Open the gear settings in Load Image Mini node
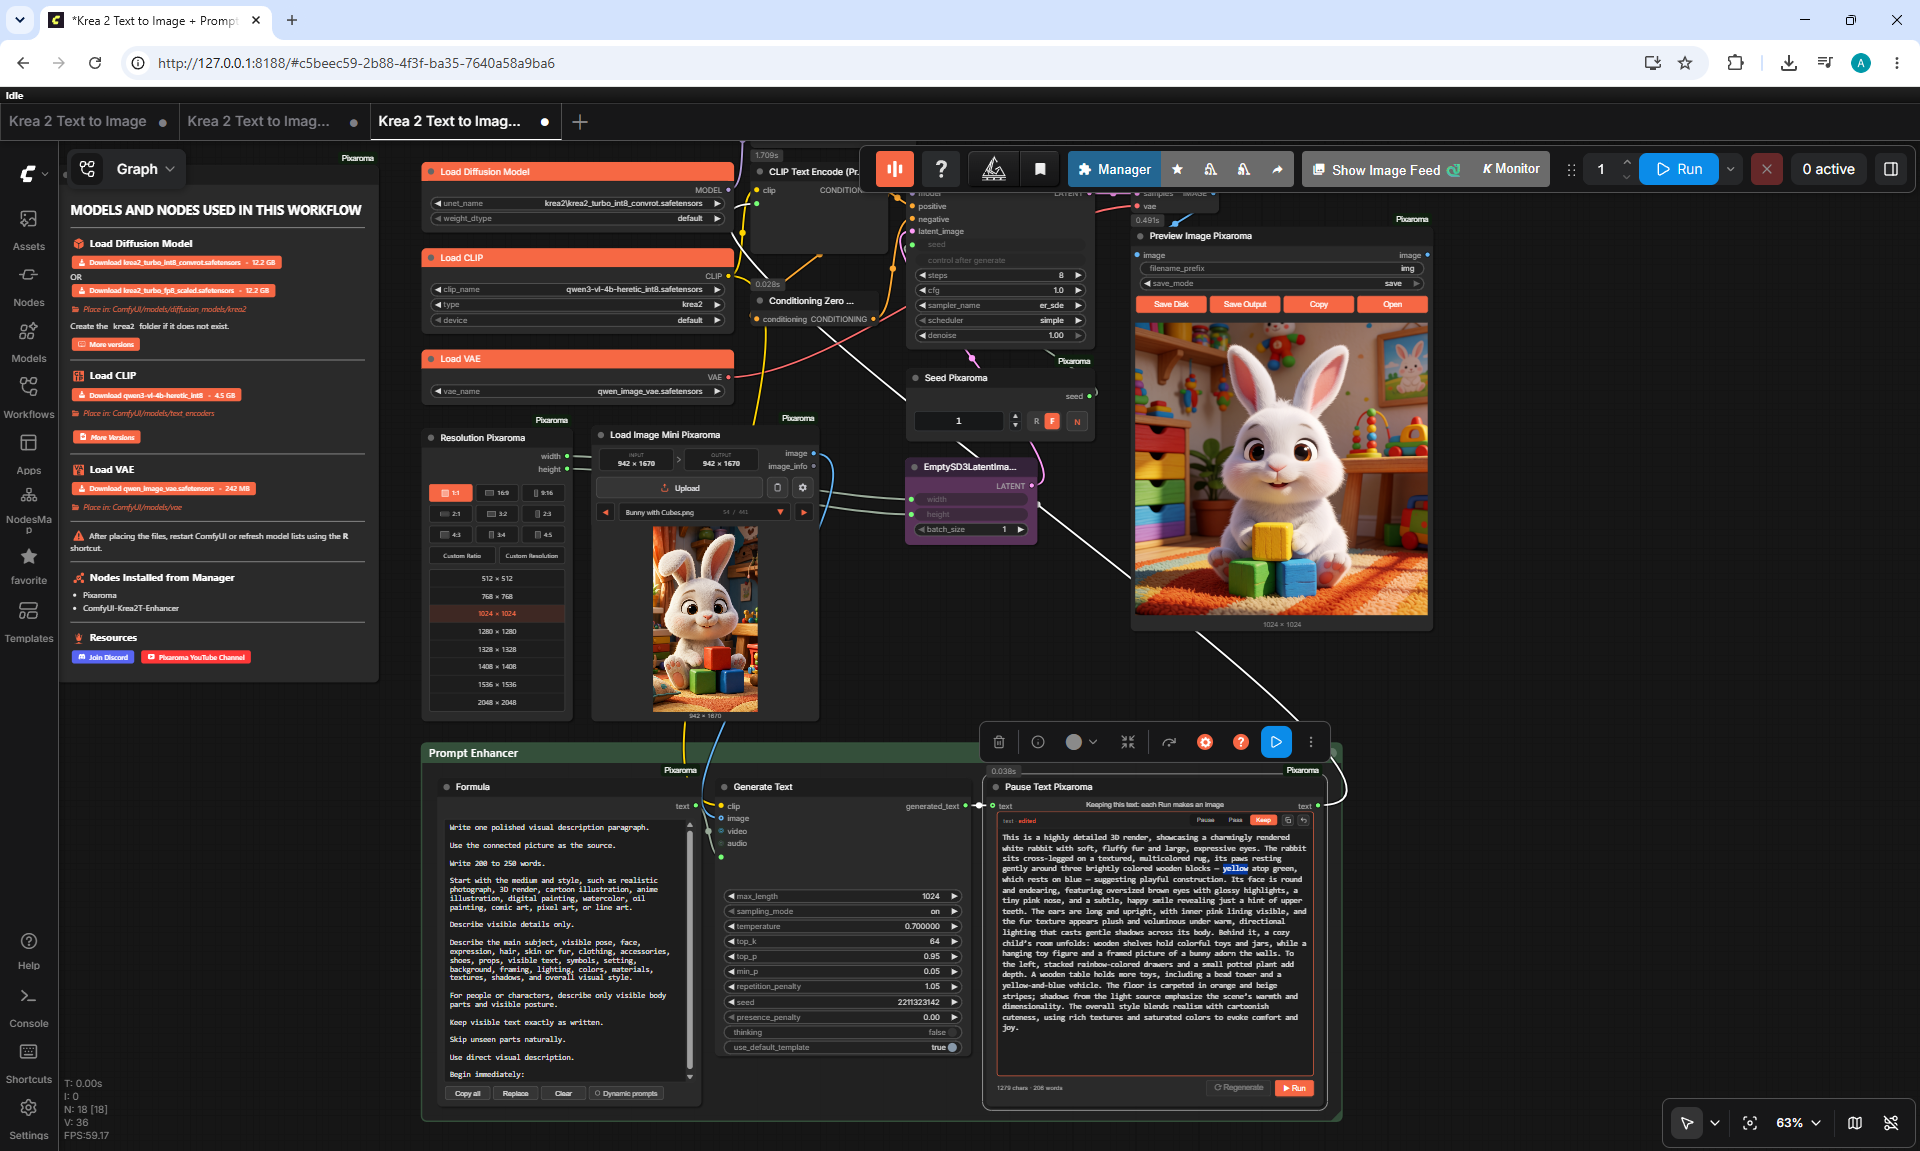The width and height of the screenshot is (1920, 1151). 802,488
